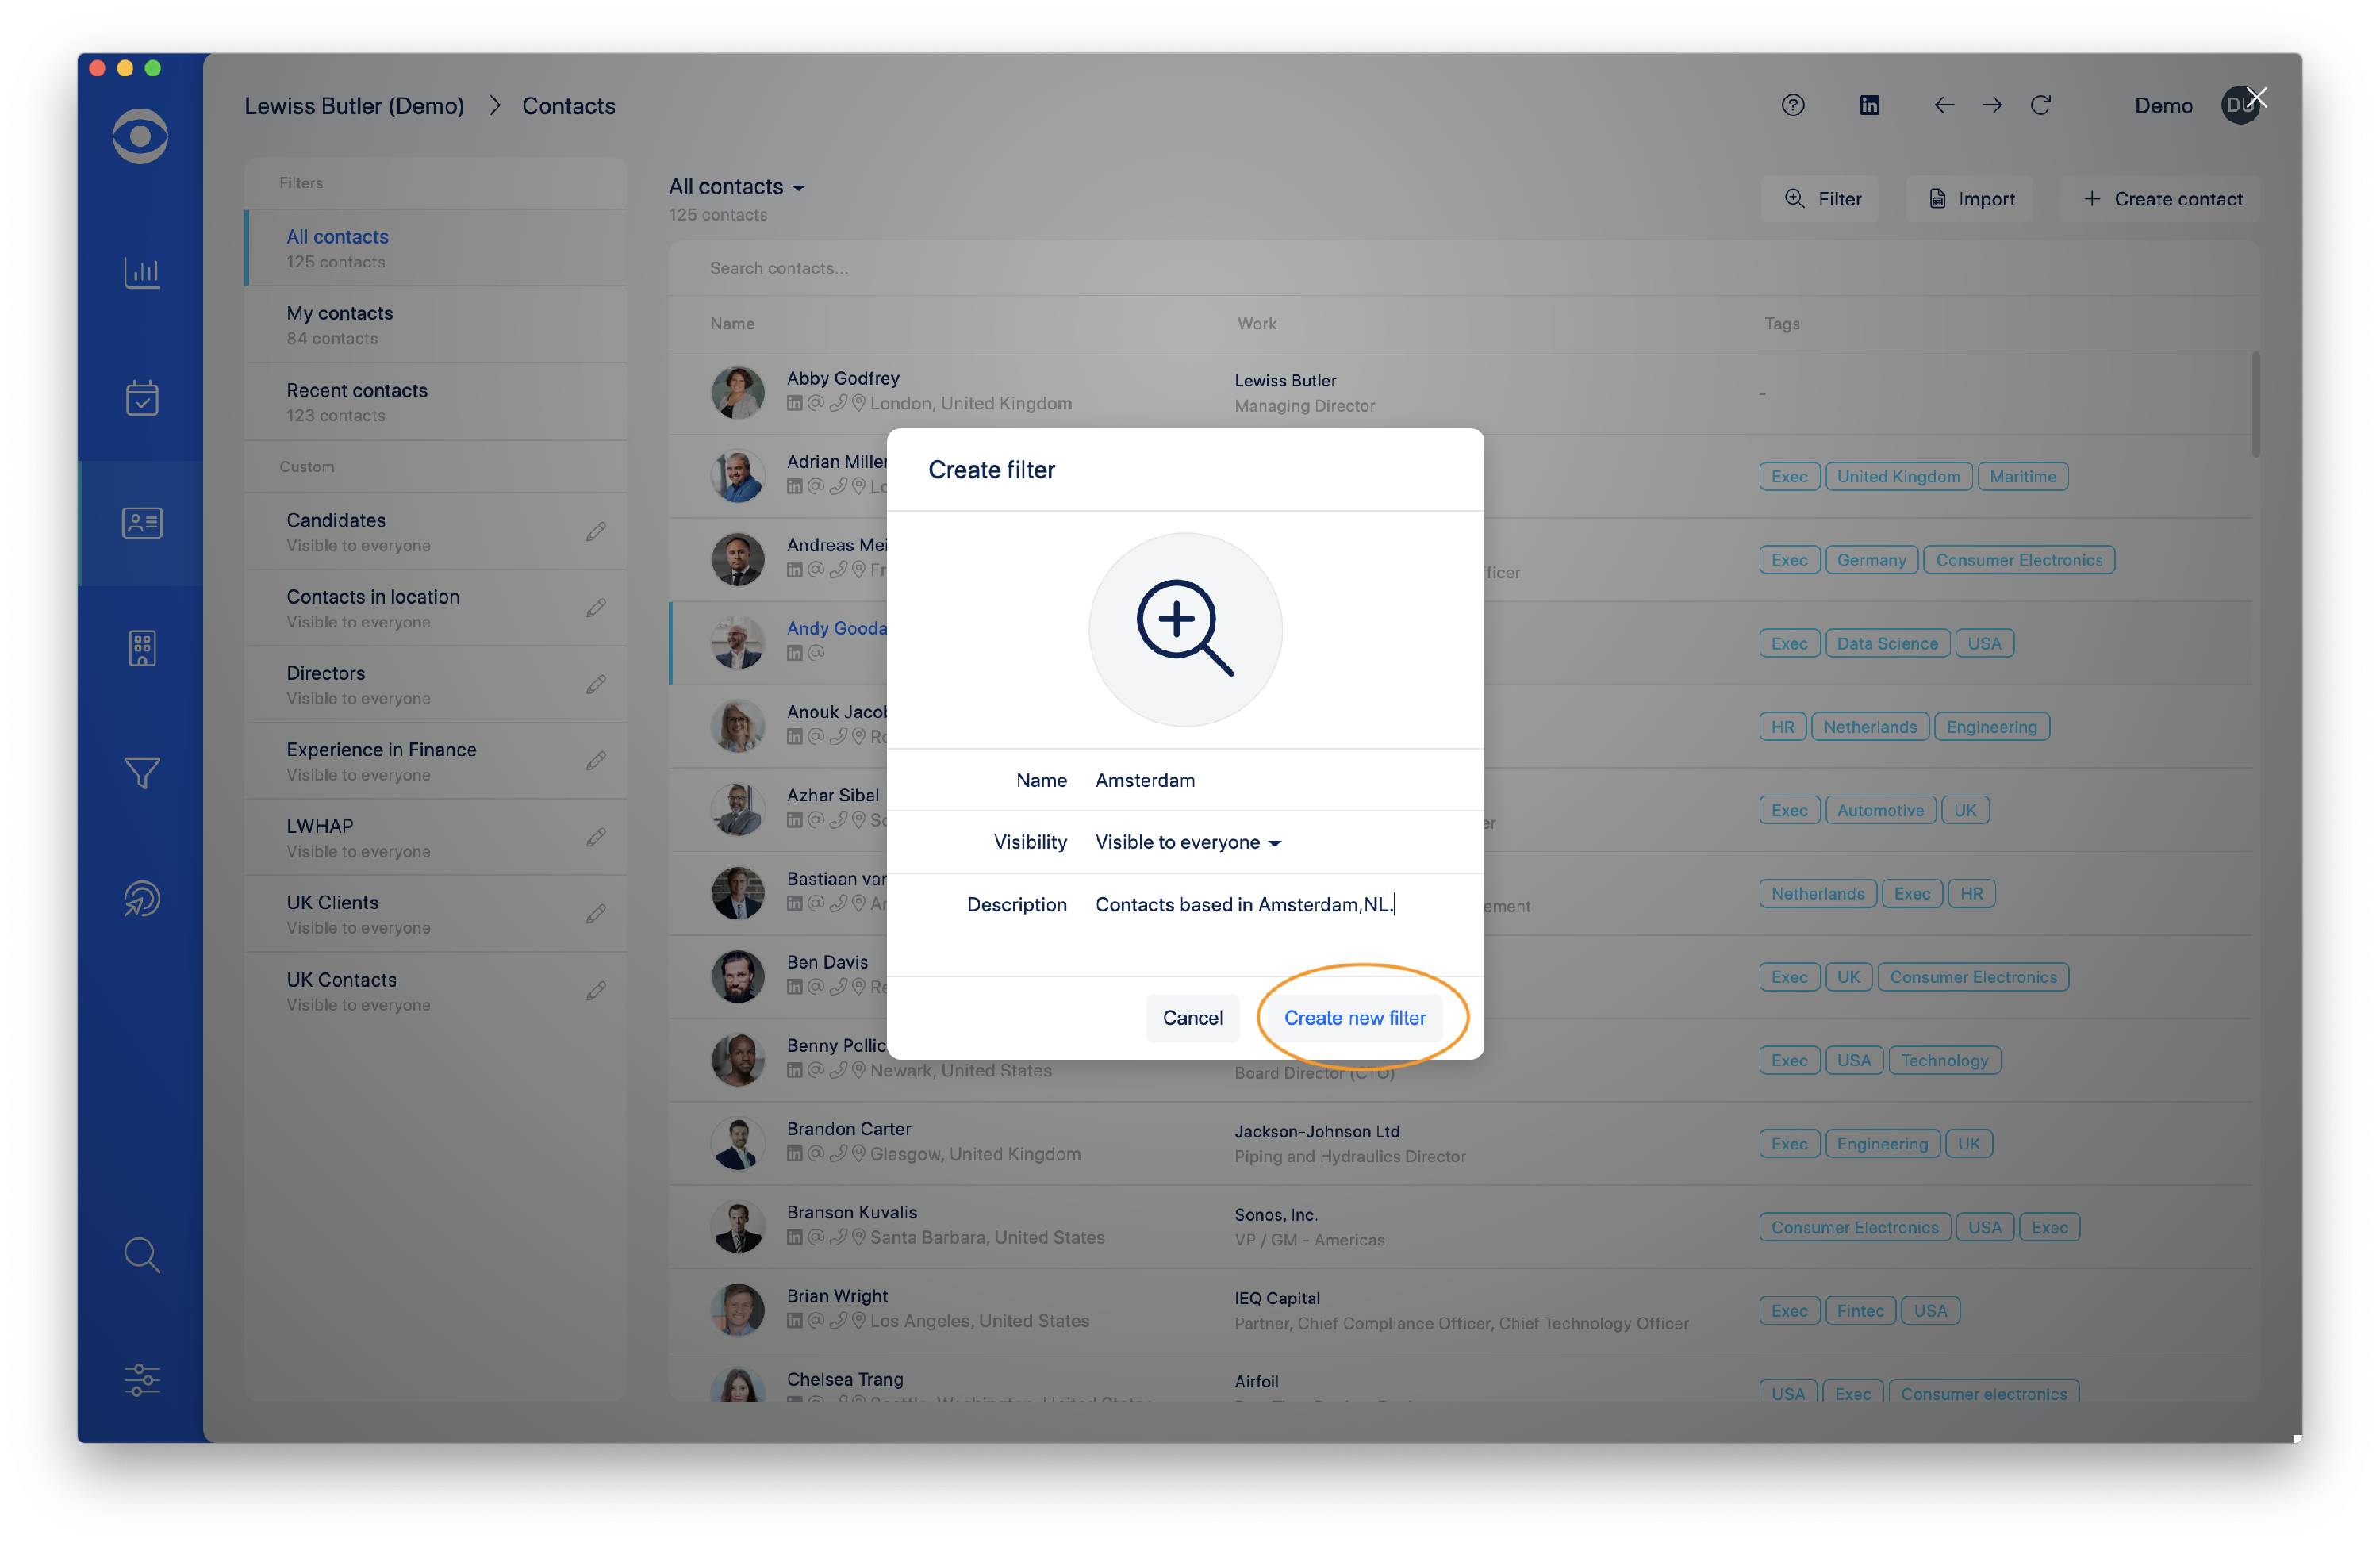Click the companies building sidebar icon
Screen dimensions: 2380x1546
point(141,648)
